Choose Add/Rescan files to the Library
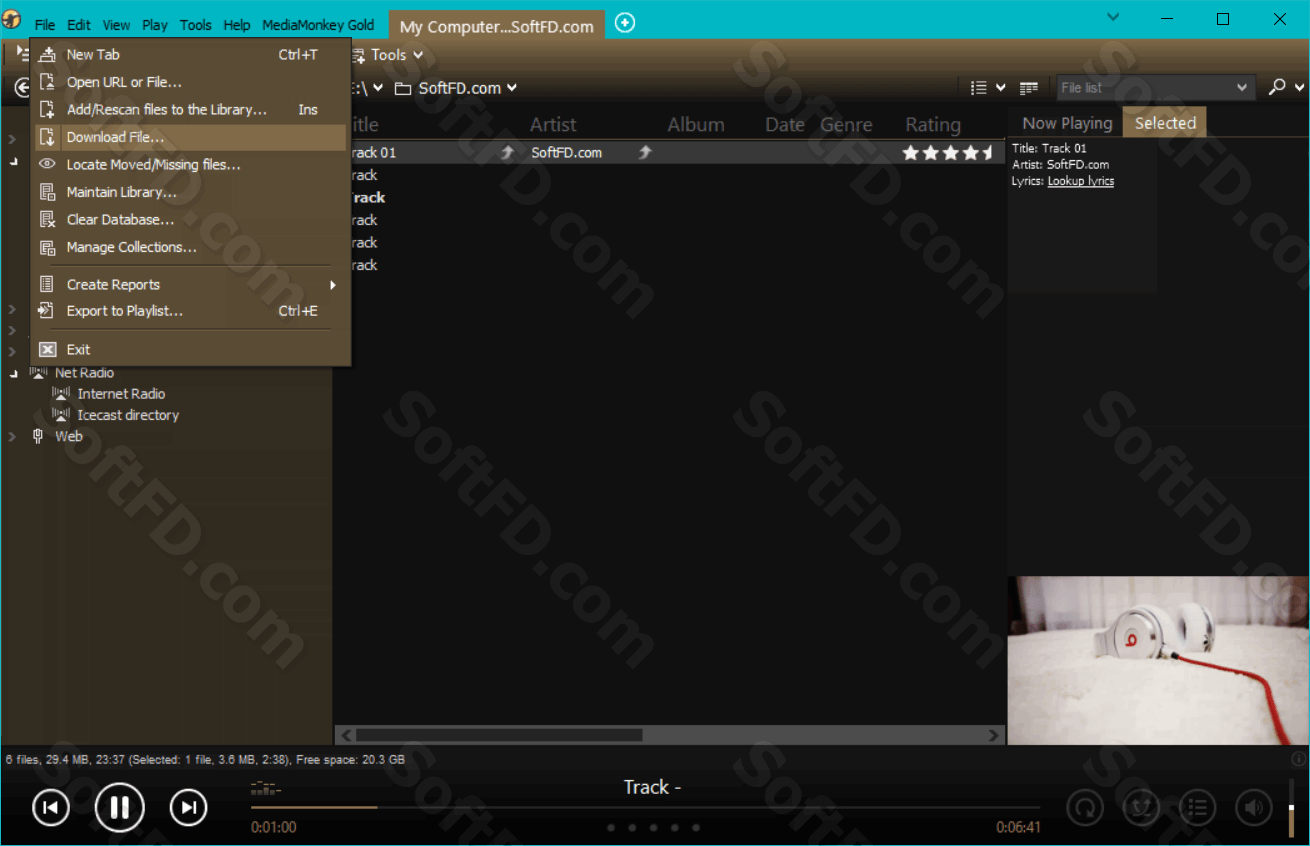 pos(191,110)
